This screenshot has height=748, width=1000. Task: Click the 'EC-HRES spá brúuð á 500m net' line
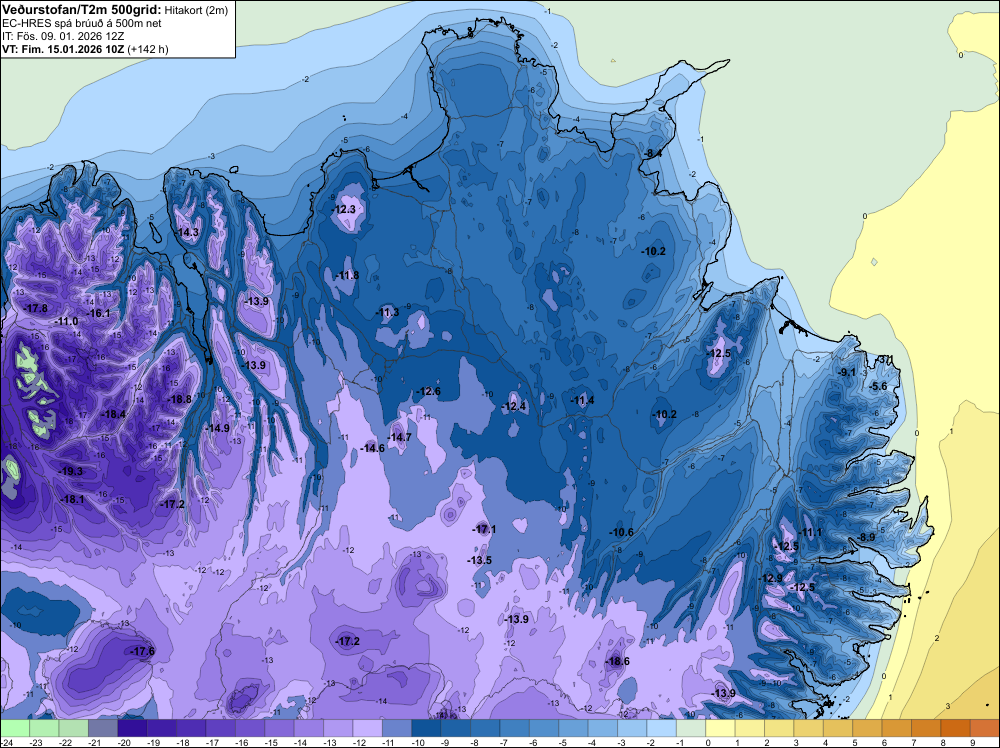point(82,23)
